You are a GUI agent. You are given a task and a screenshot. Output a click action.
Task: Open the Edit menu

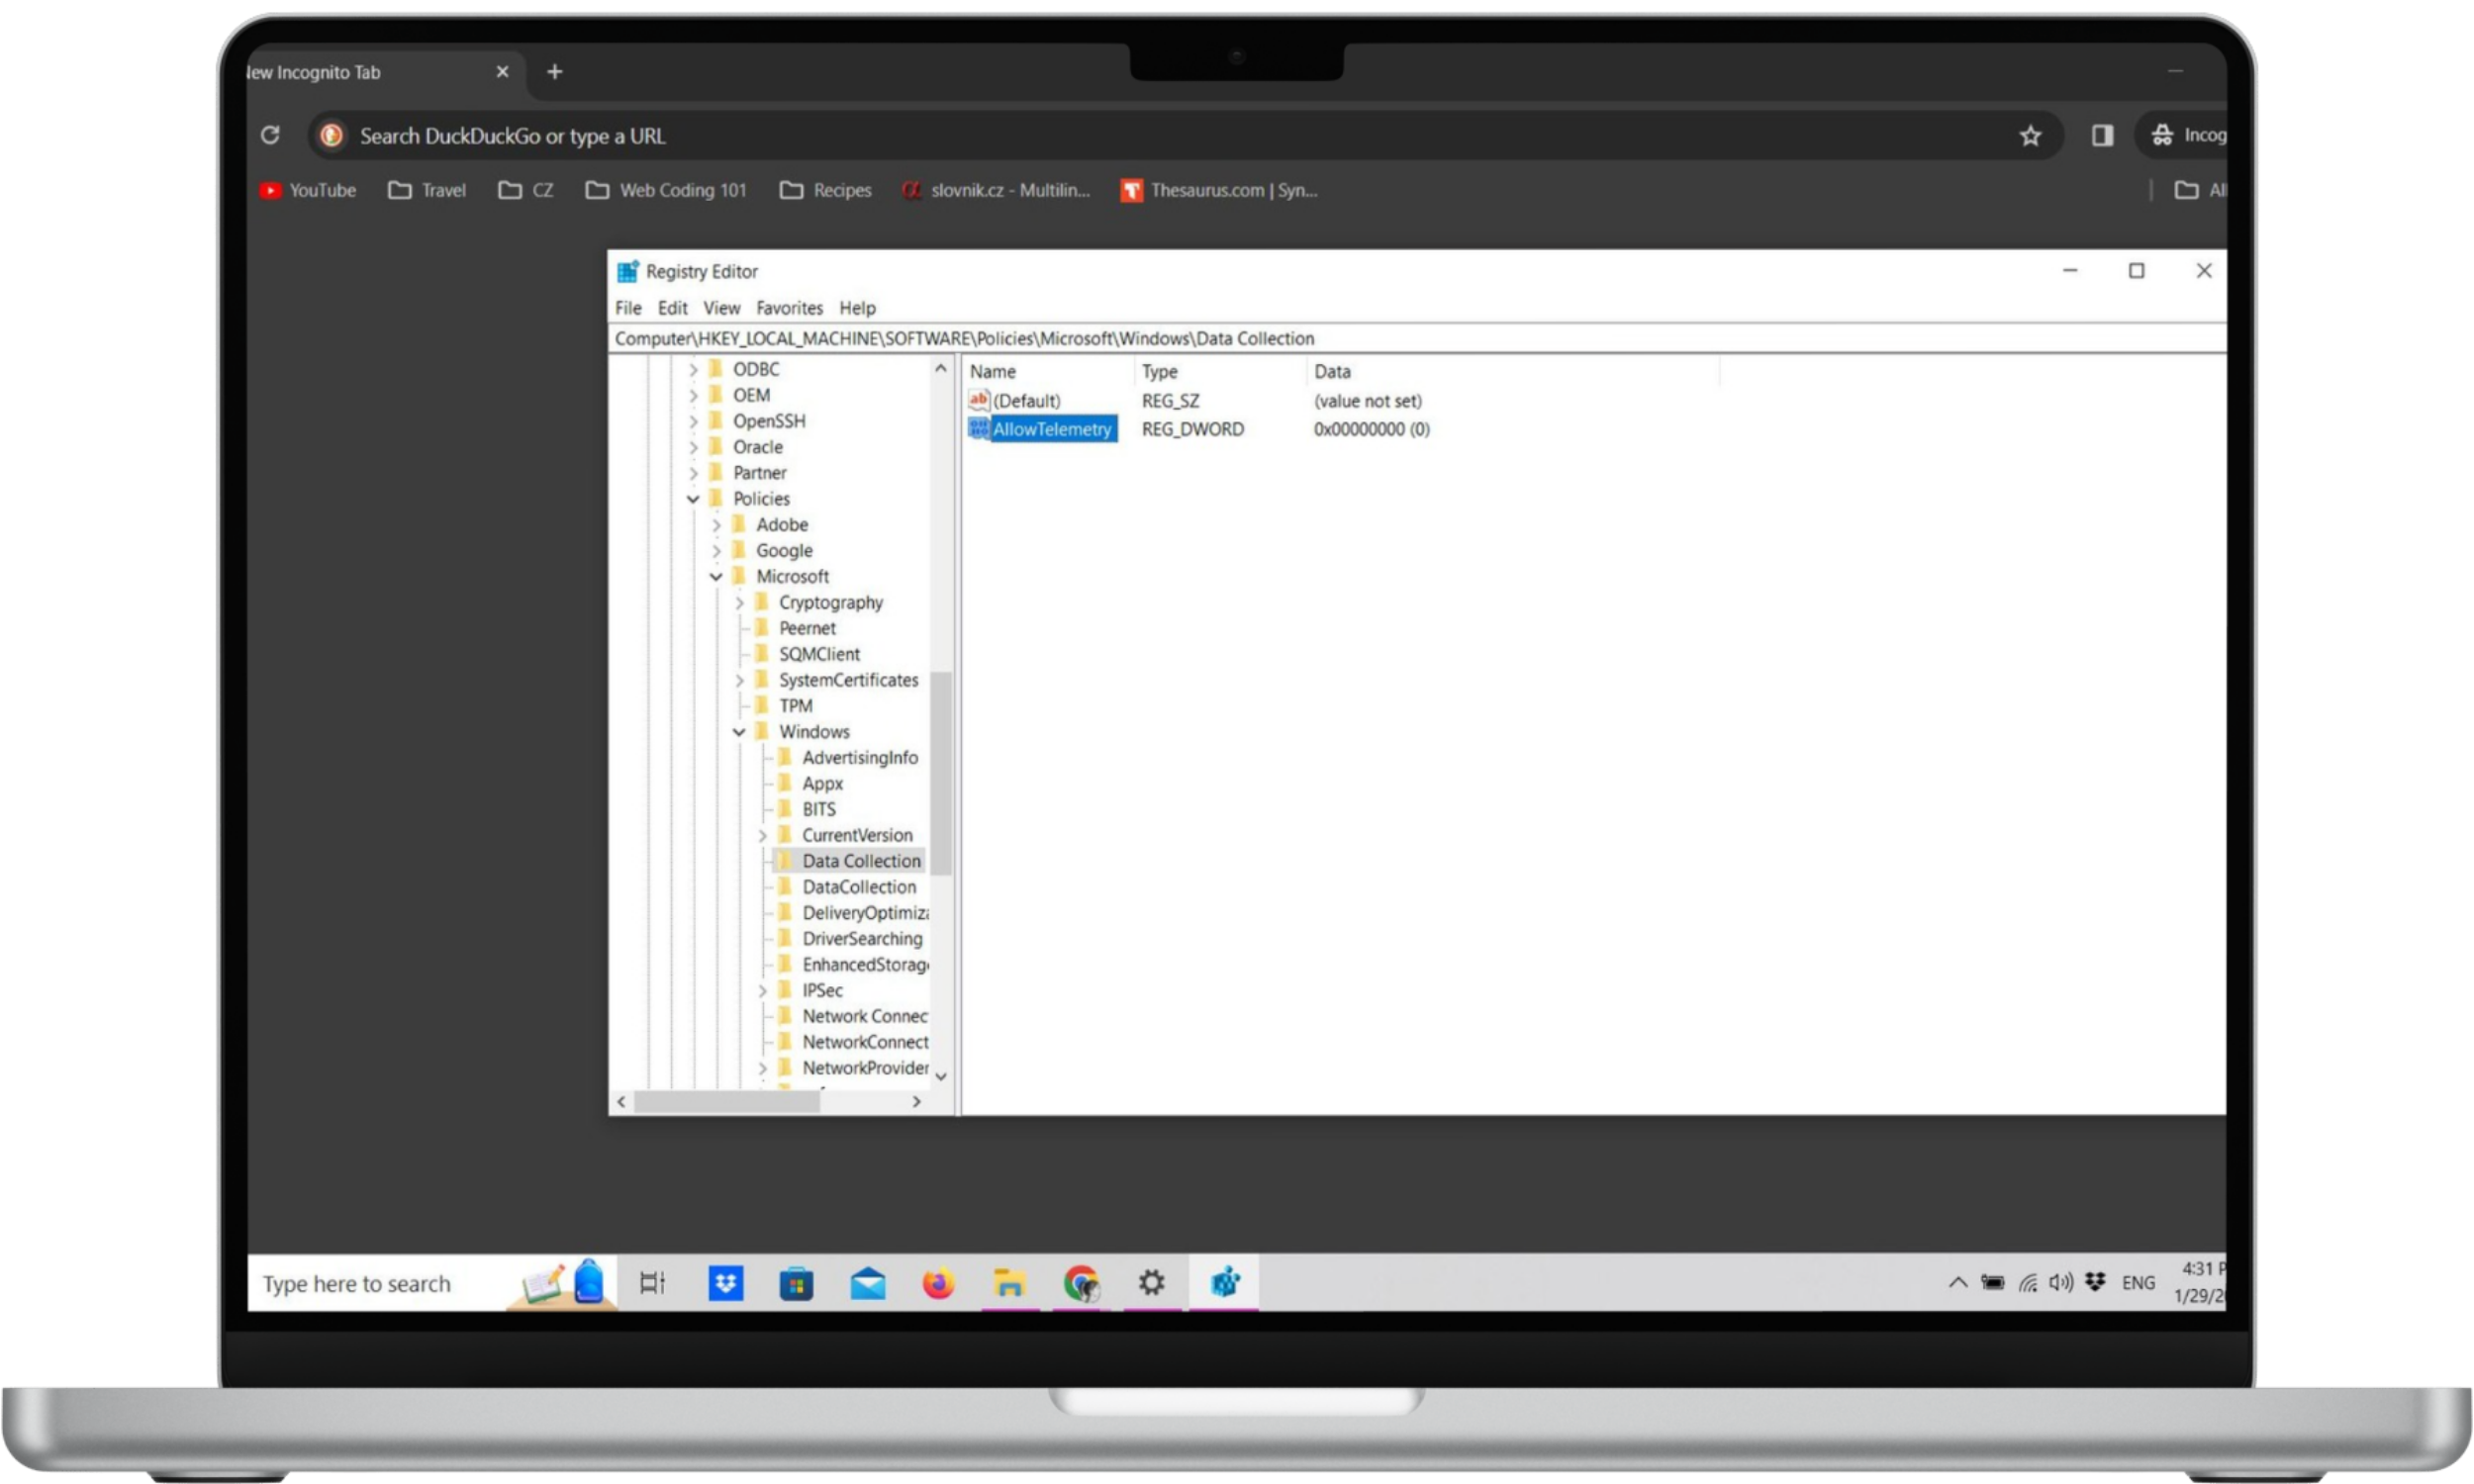click(x=672, y=308)
